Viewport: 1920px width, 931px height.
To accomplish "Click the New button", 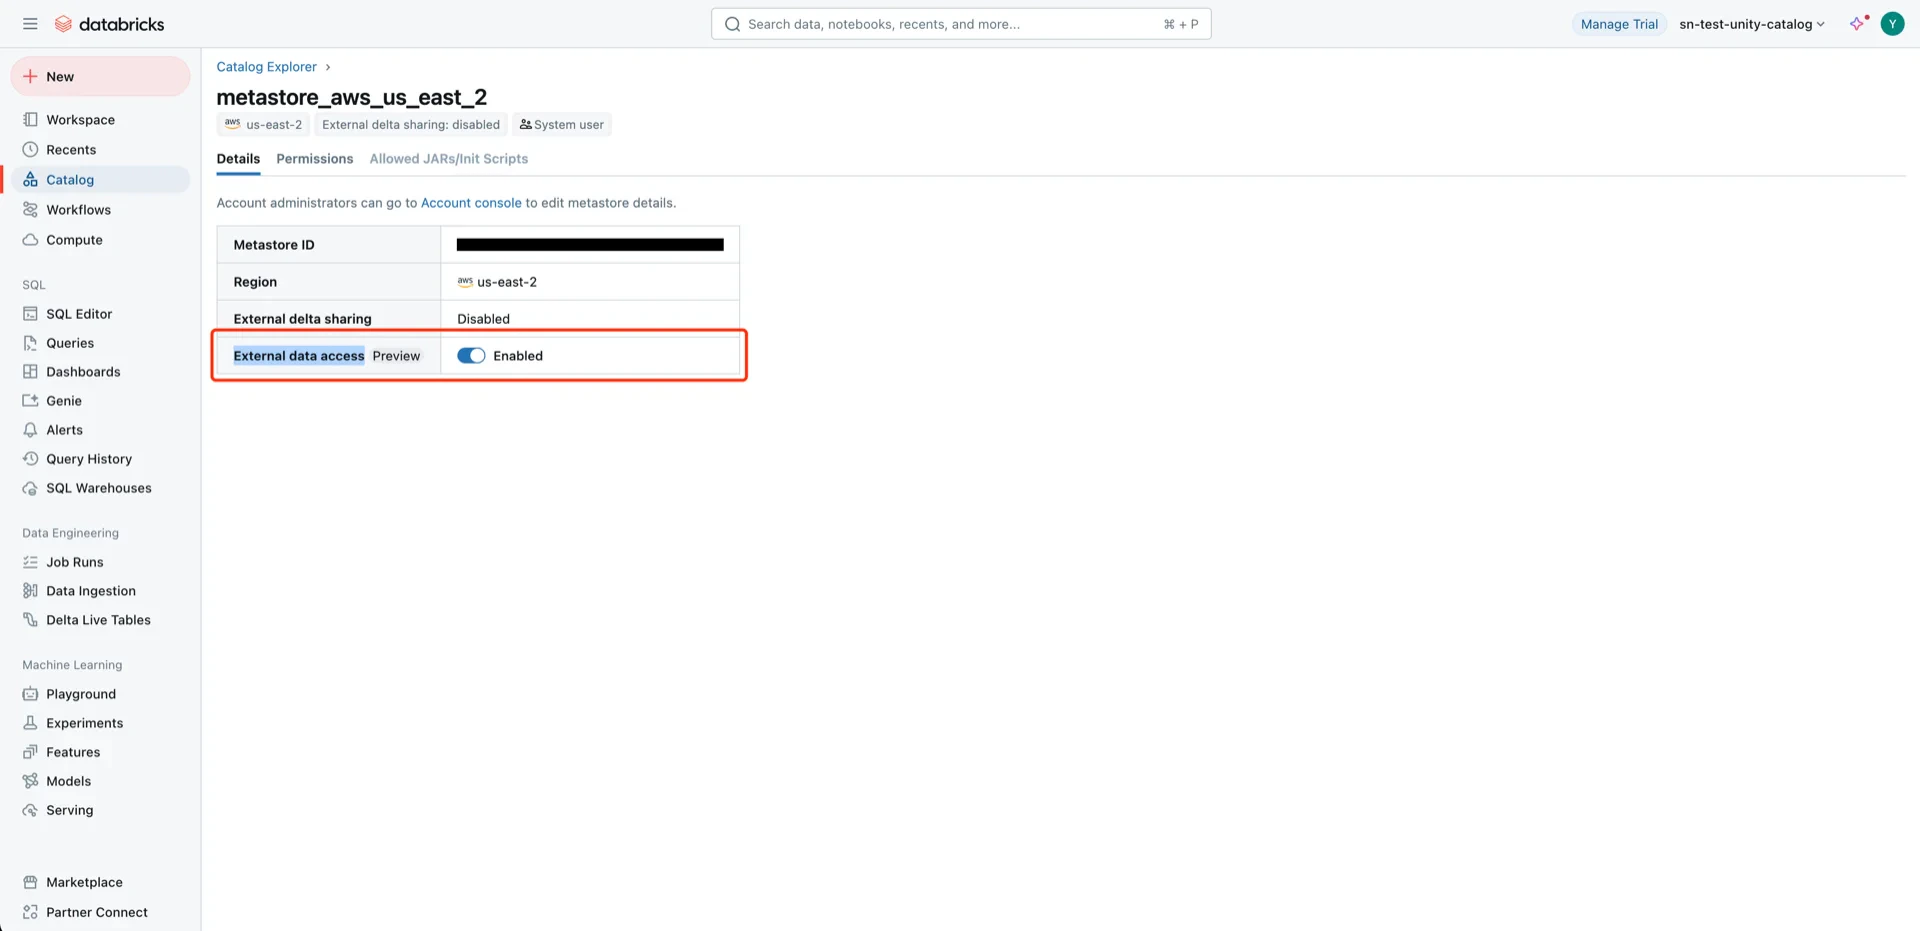I will (100, 76).
